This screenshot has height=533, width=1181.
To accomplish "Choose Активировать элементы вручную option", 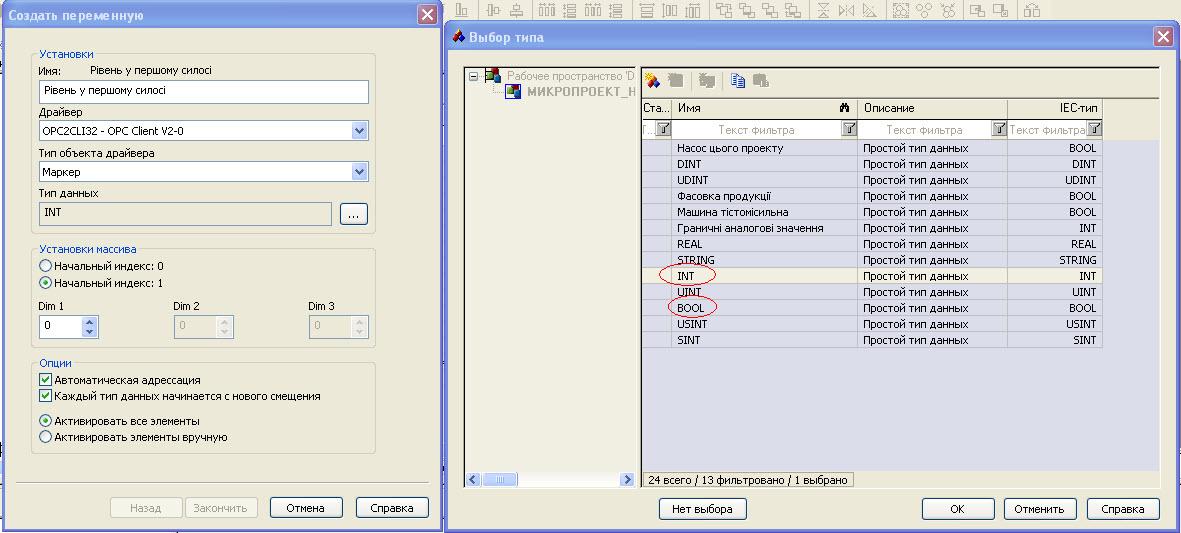I will tap(45, 437).
